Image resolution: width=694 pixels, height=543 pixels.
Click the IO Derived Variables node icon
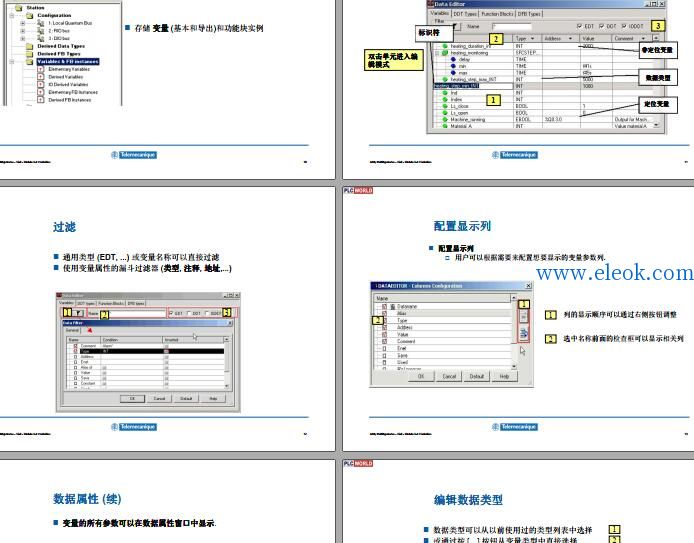[41, 84]
